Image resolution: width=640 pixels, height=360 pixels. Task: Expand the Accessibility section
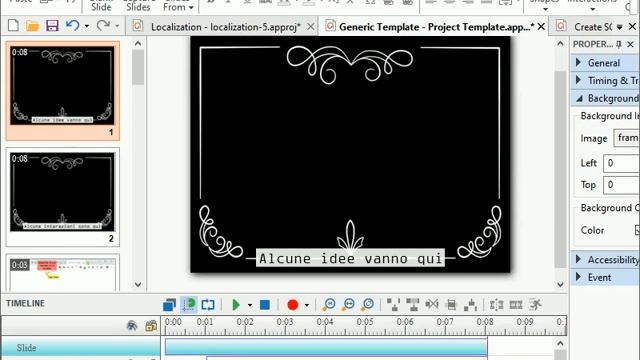pyautogui.click(x=578, y=259)
